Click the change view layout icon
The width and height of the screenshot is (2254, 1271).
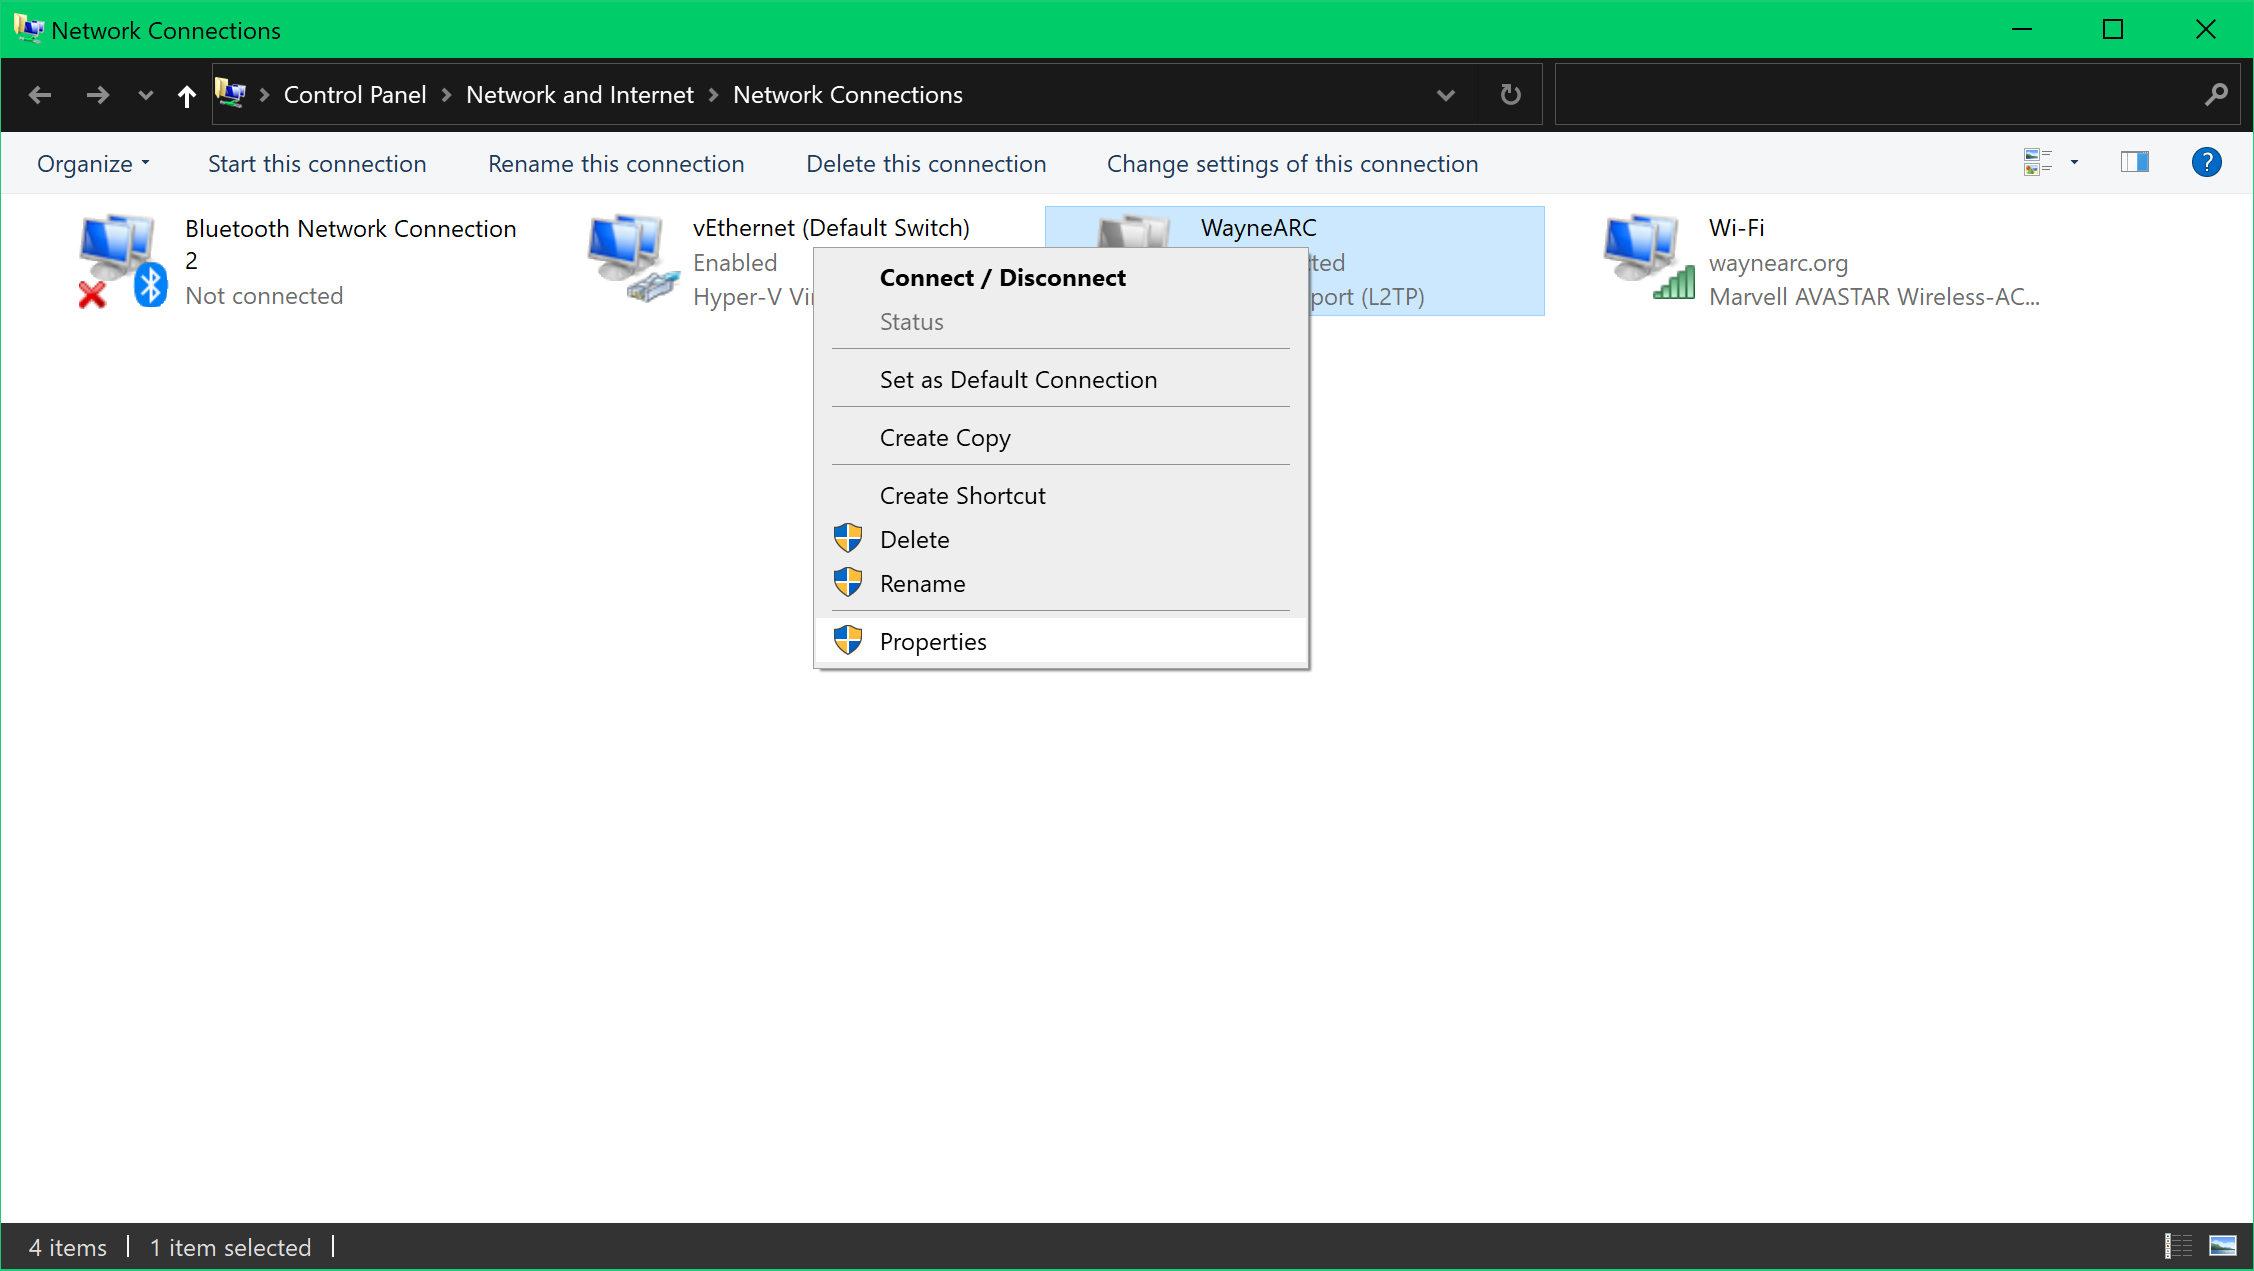pos(2037,162)
